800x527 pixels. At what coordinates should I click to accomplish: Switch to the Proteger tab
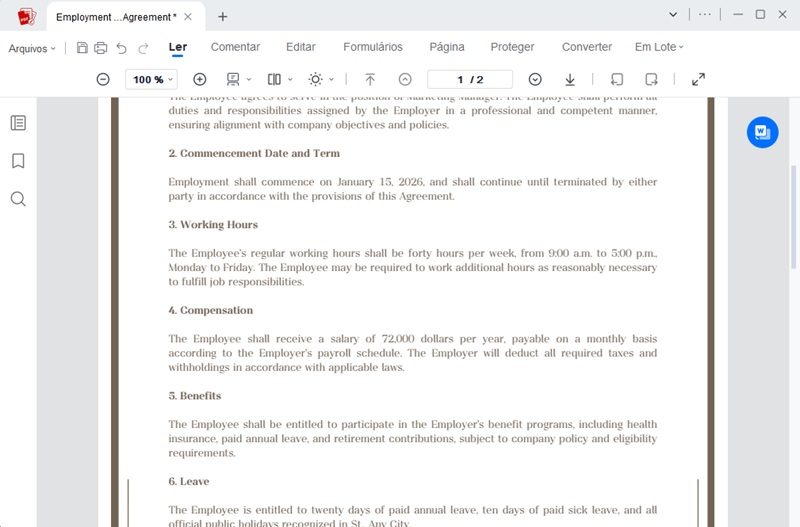pyautogui.click(x=512, y=47)
